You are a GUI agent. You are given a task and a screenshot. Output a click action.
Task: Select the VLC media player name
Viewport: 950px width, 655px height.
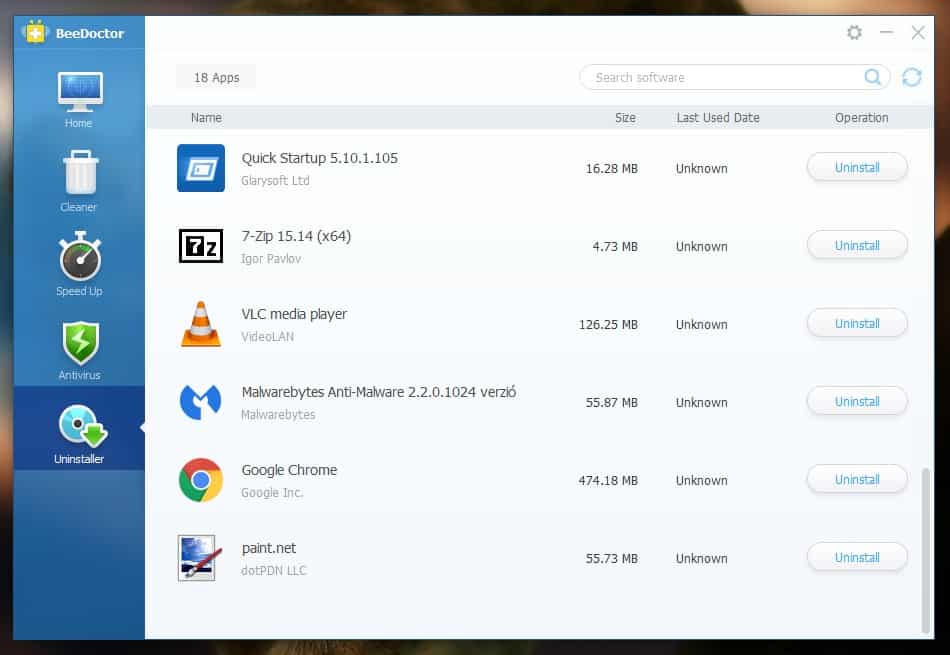[x=294, y=314]
